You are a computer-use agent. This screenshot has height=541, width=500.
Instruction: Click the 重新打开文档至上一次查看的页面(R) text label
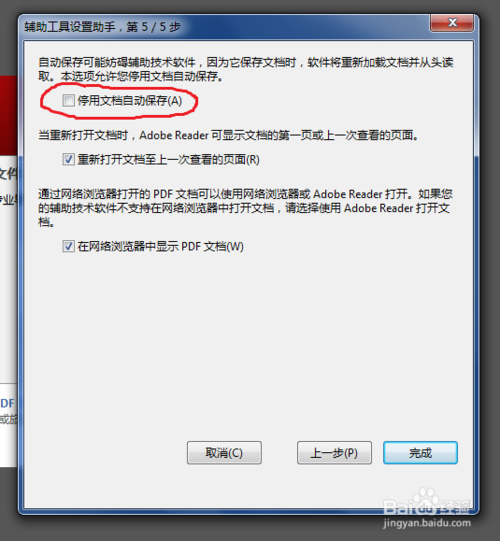point(168,159)
